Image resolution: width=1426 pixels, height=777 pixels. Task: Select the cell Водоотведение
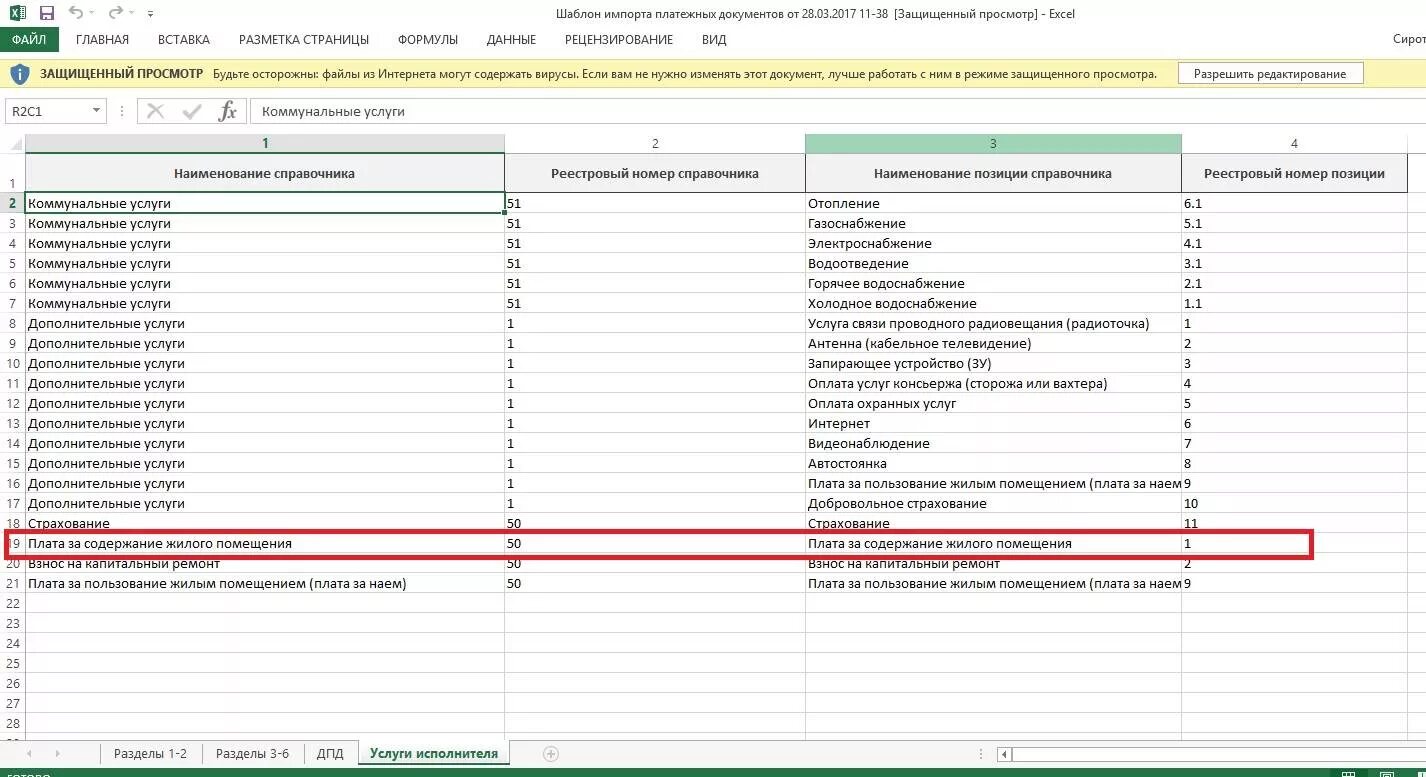pyautogui.click(x=993, y=263)
